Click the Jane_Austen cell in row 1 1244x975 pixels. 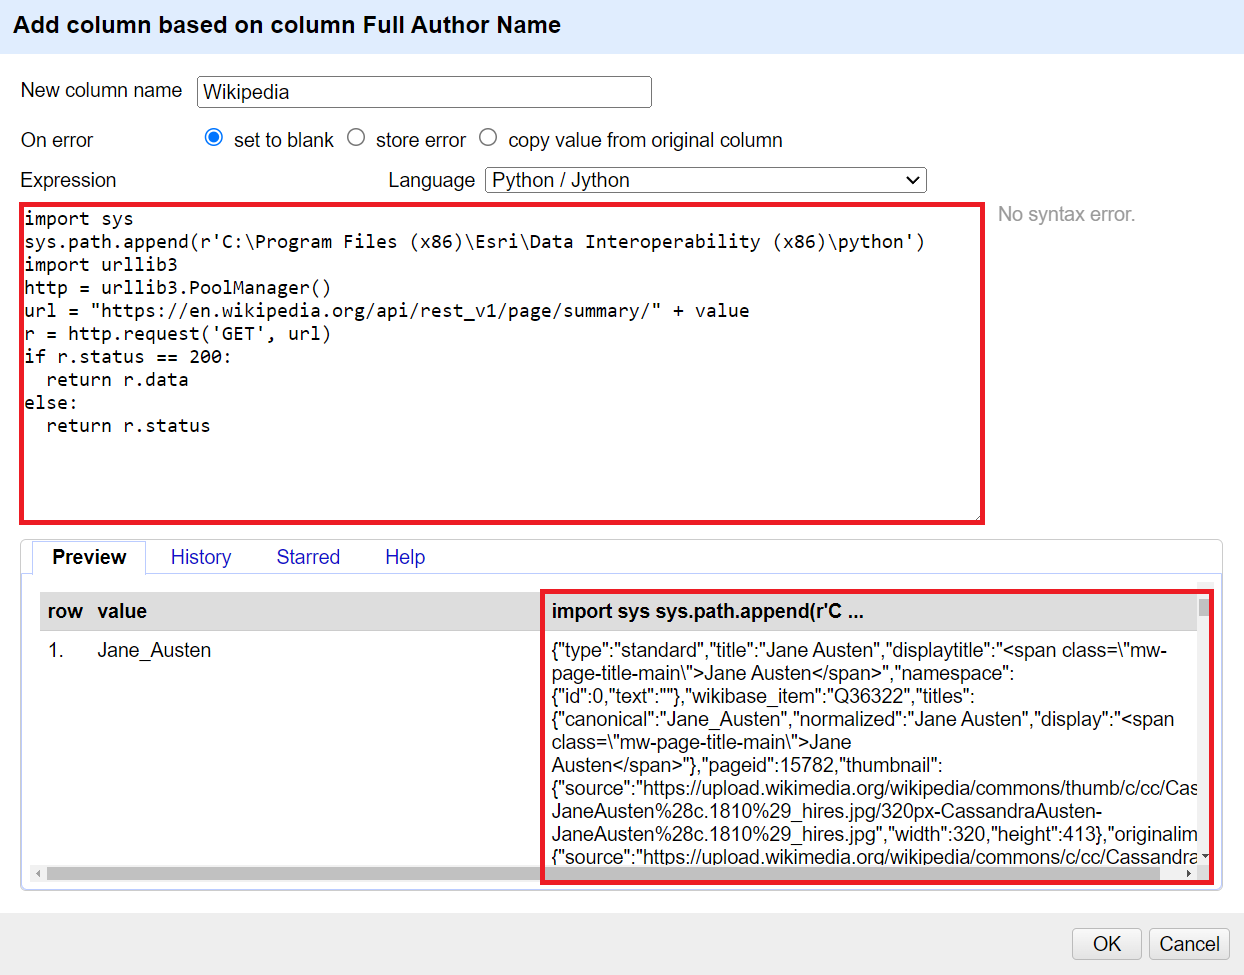[x=154, y=650]
